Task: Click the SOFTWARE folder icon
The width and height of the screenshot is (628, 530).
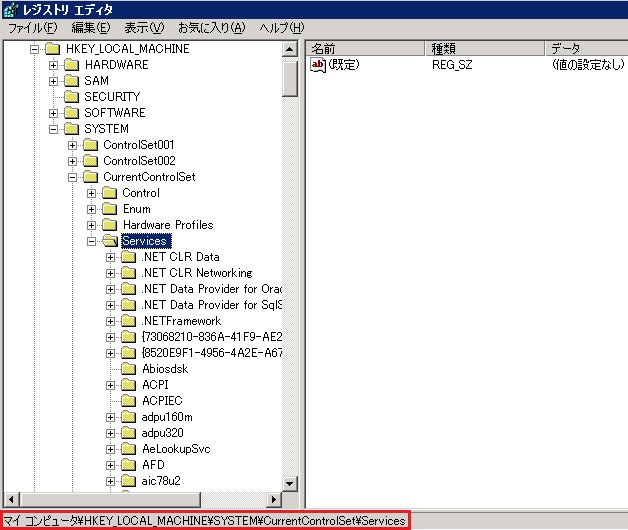Action: (72, 113)
